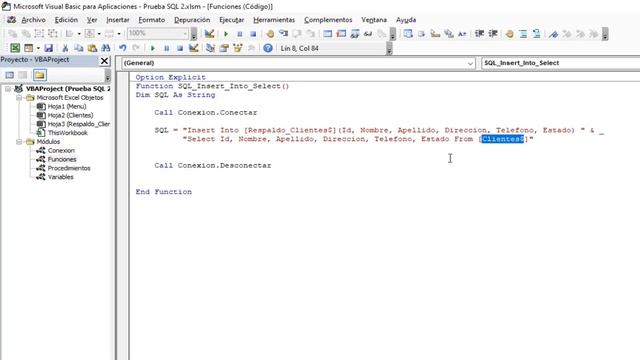Open the Locals Window icon
This screenshot has height=360, width=640.
click(327, 34)
